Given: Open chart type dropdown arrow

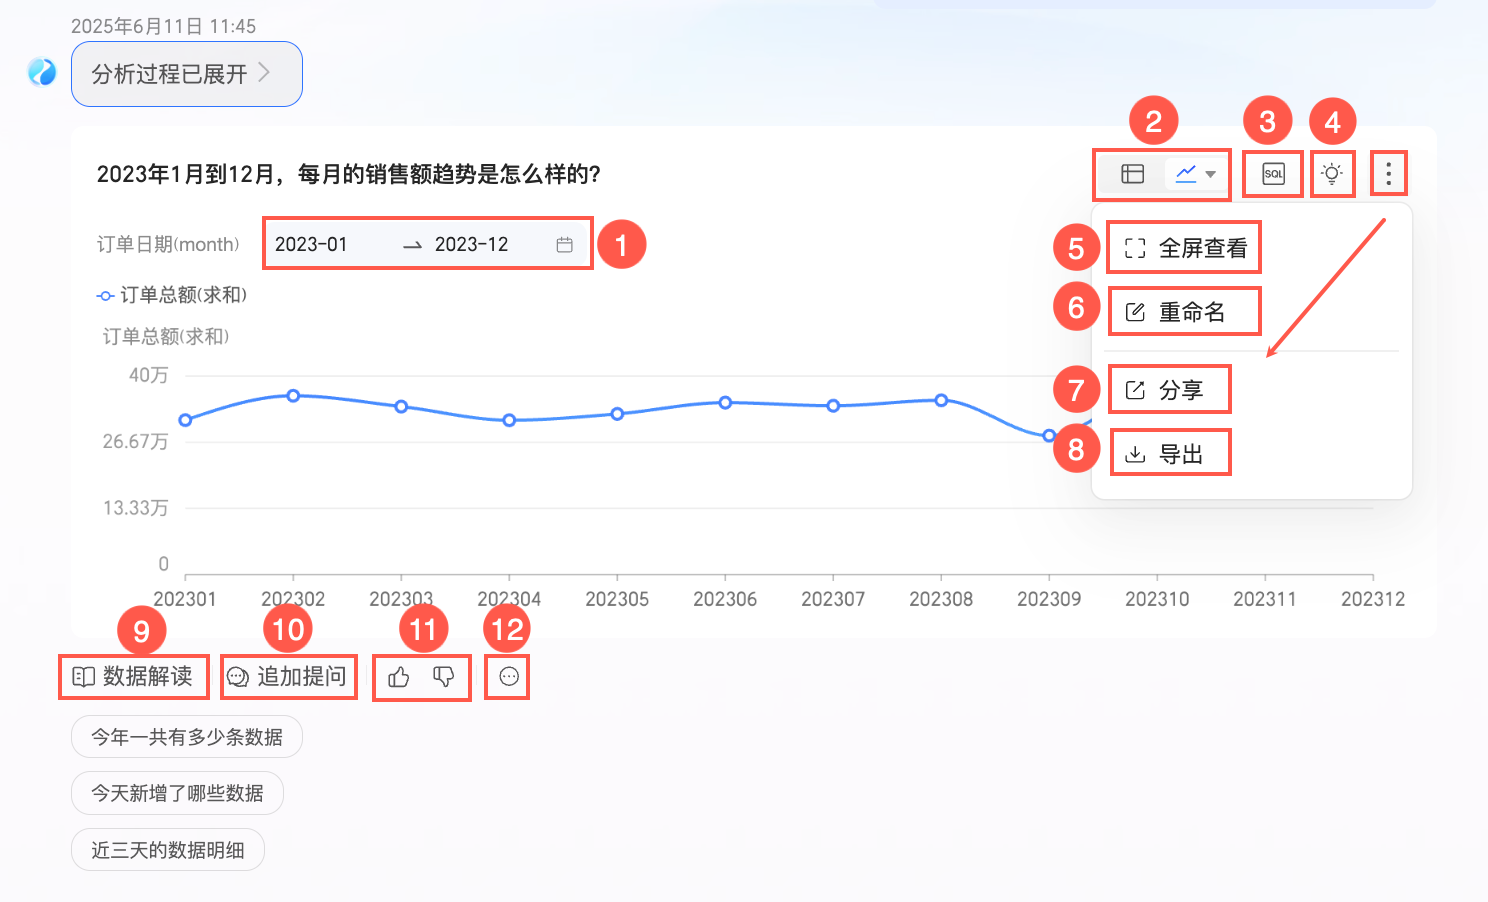Looking at the screenshot, I should click(x=1211, y=174).
